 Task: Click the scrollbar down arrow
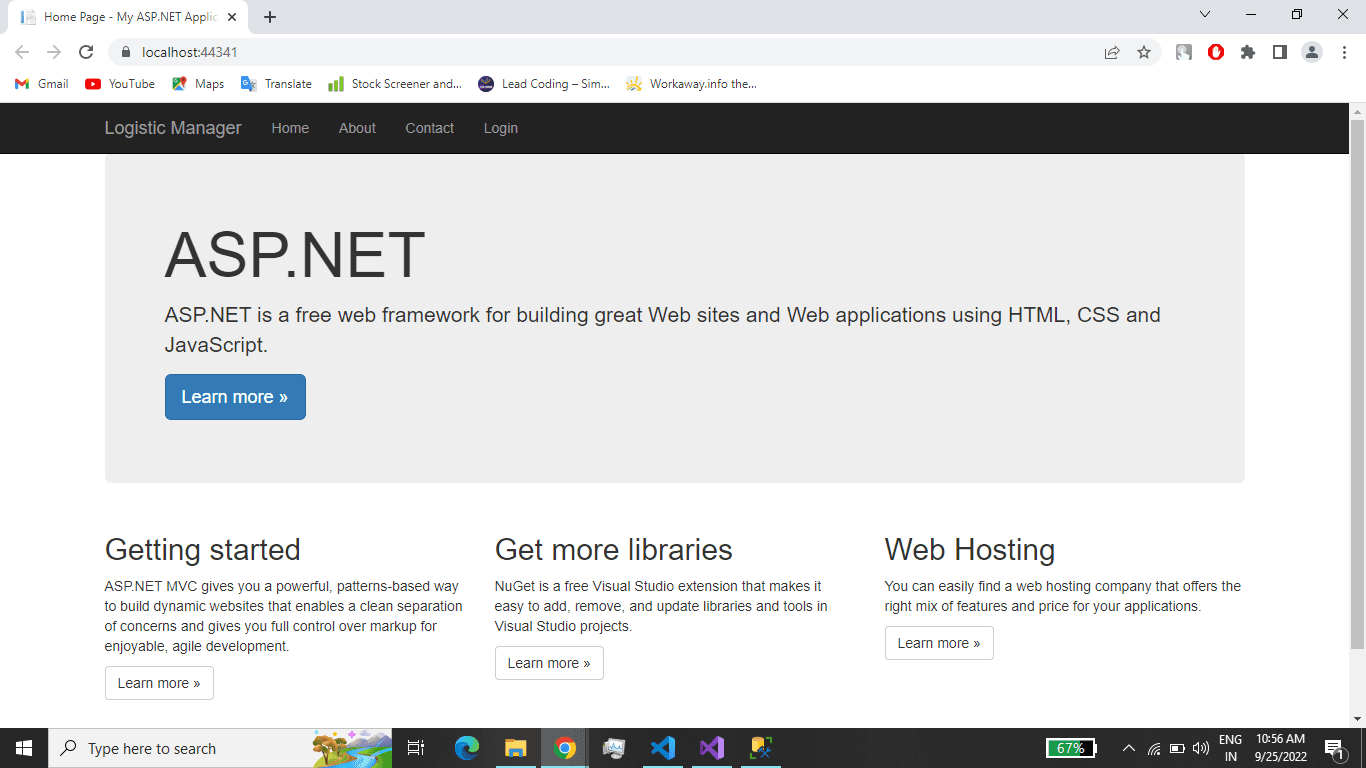tap(1357, 719)
